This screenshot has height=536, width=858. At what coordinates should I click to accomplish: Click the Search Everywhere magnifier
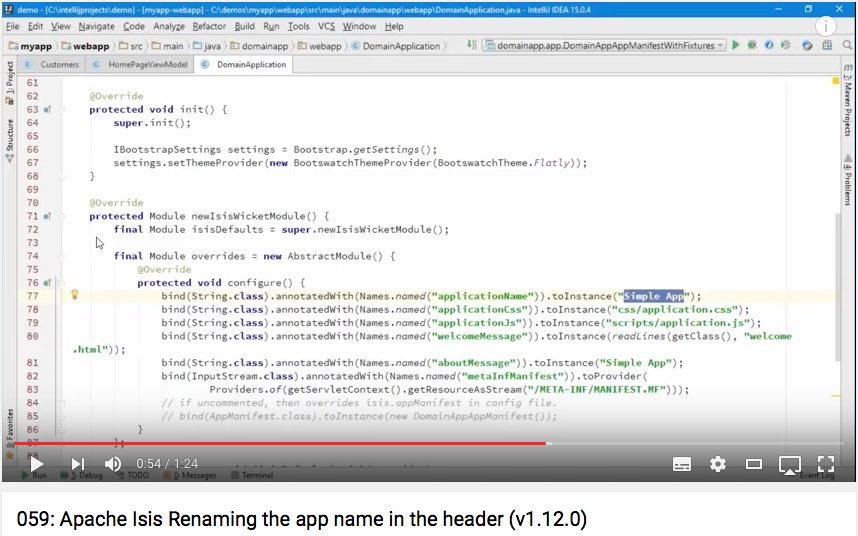tap(847, 45)
